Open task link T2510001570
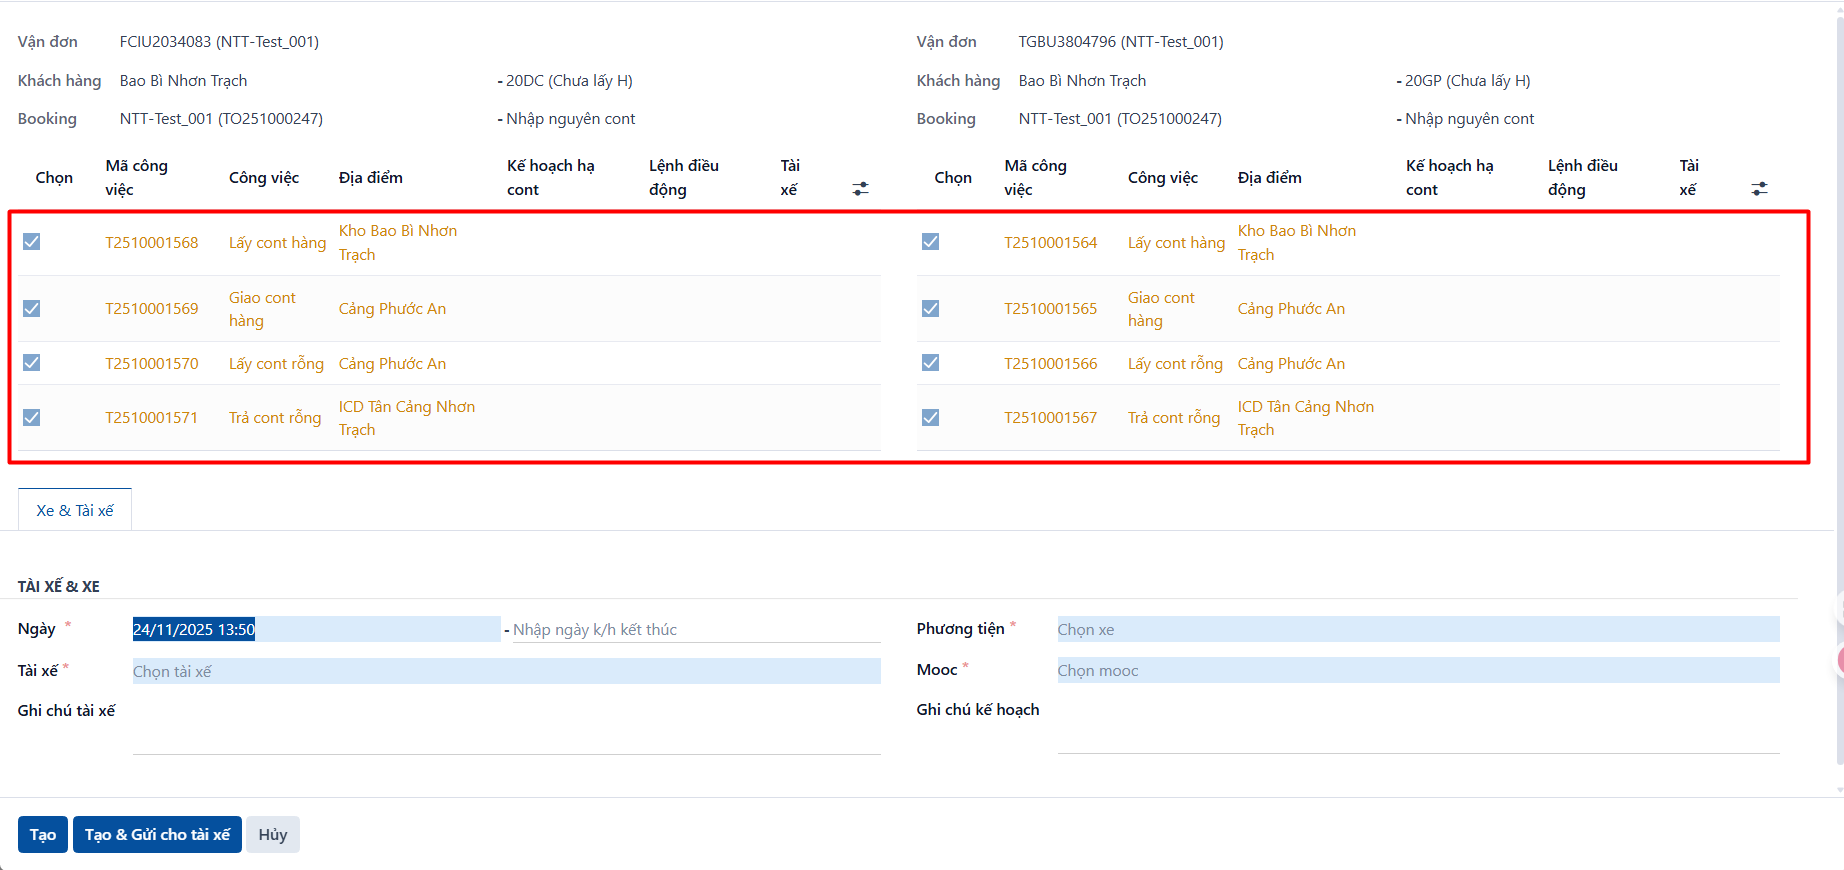This screenshot has height=870, width=1844. [x=152, y=364]
